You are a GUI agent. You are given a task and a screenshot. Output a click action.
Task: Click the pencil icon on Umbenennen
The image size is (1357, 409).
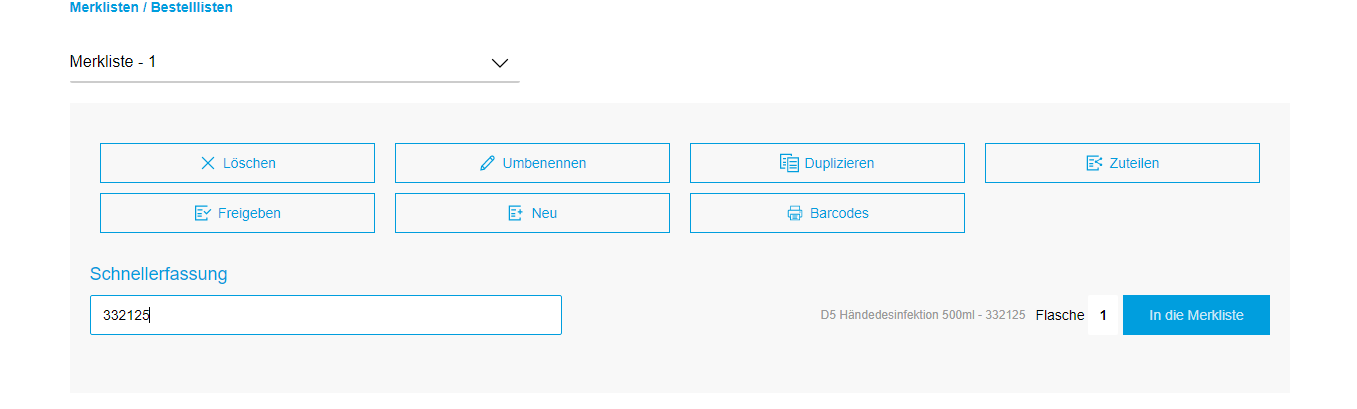[487, 163]
